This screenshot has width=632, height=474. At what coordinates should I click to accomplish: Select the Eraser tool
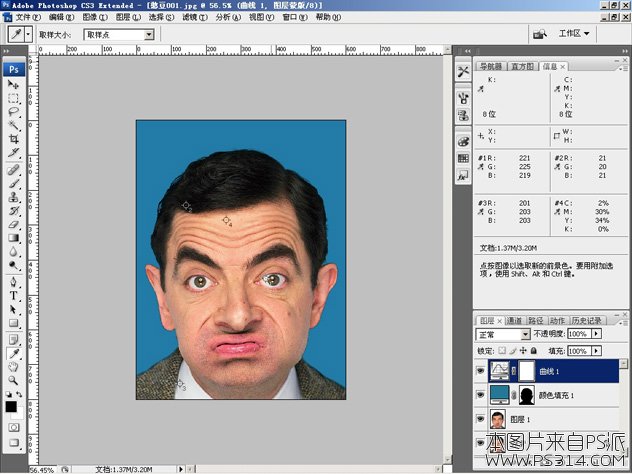point(13,224)
